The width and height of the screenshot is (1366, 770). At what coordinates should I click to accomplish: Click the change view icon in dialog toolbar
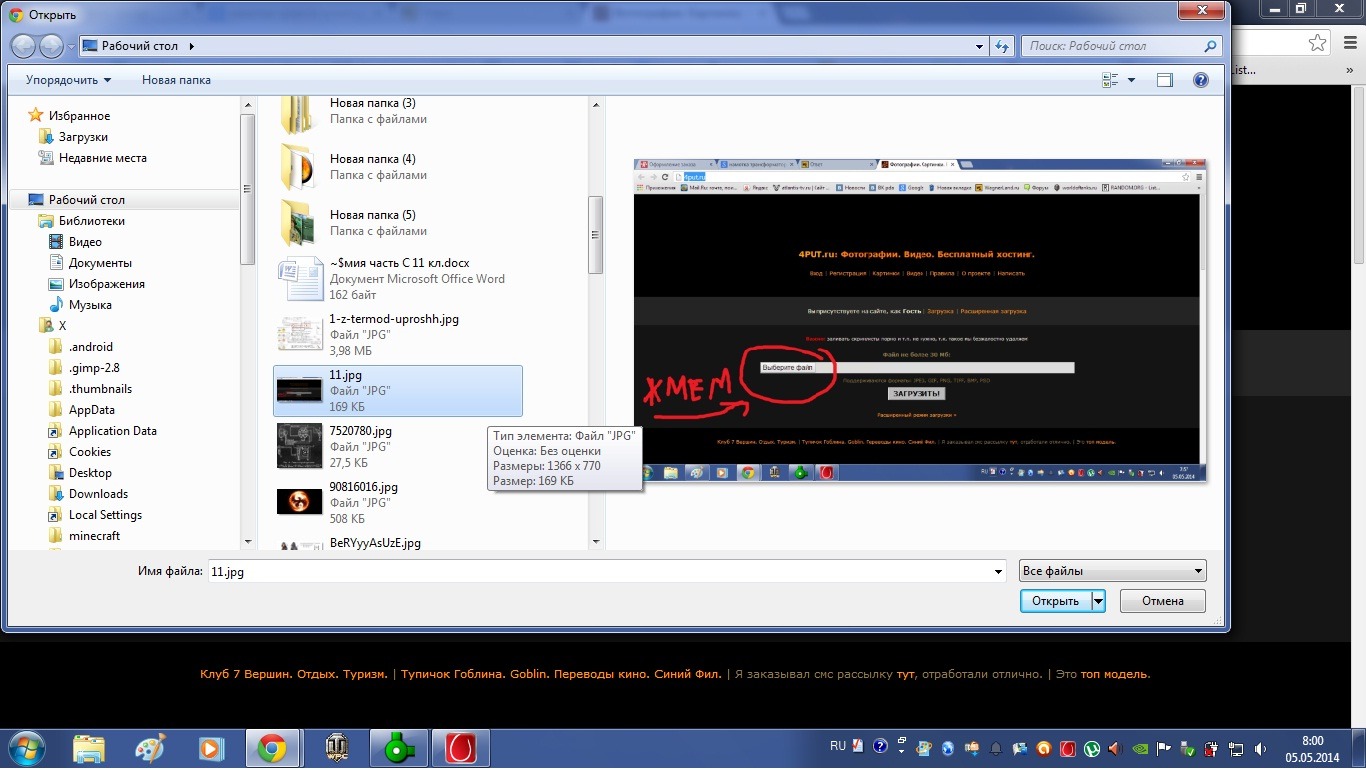click(x=1110, y=80)
